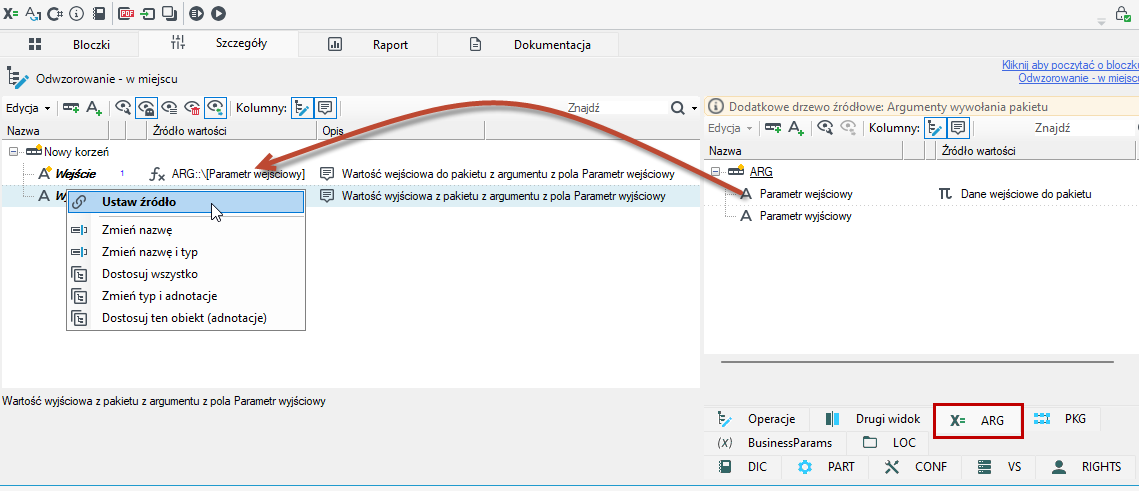Open link Kliknij aby poczytać o bloczku

coord(1070,65)
